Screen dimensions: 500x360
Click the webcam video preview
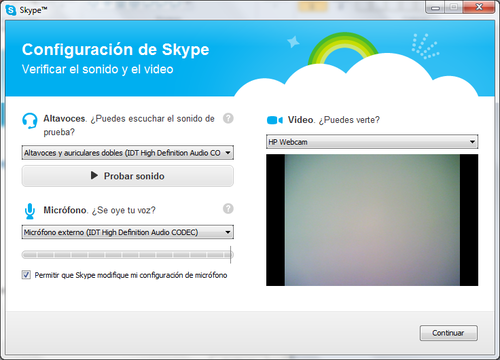(372, 220)
